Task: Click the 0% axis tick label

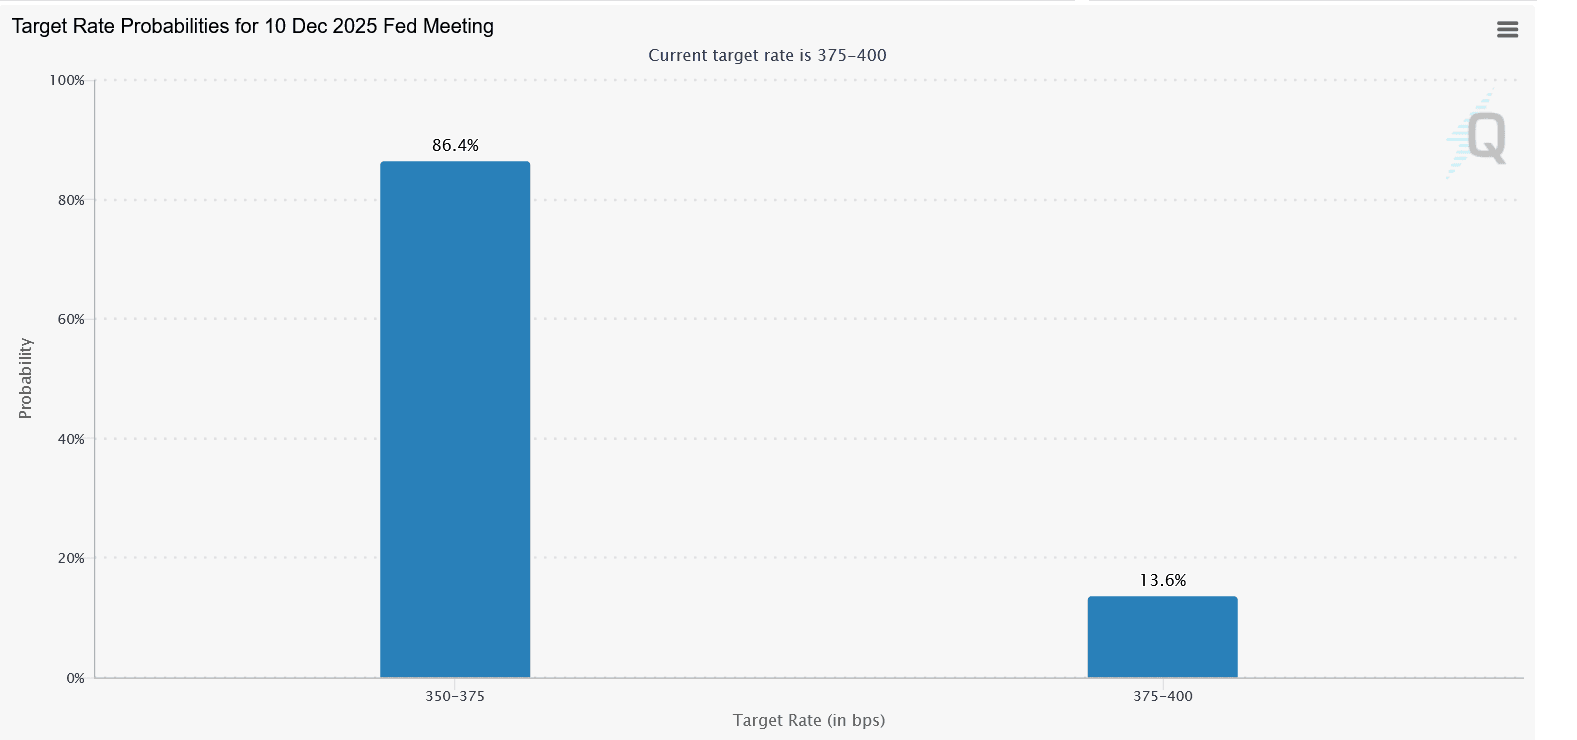Action: click(x=74, y=678)
